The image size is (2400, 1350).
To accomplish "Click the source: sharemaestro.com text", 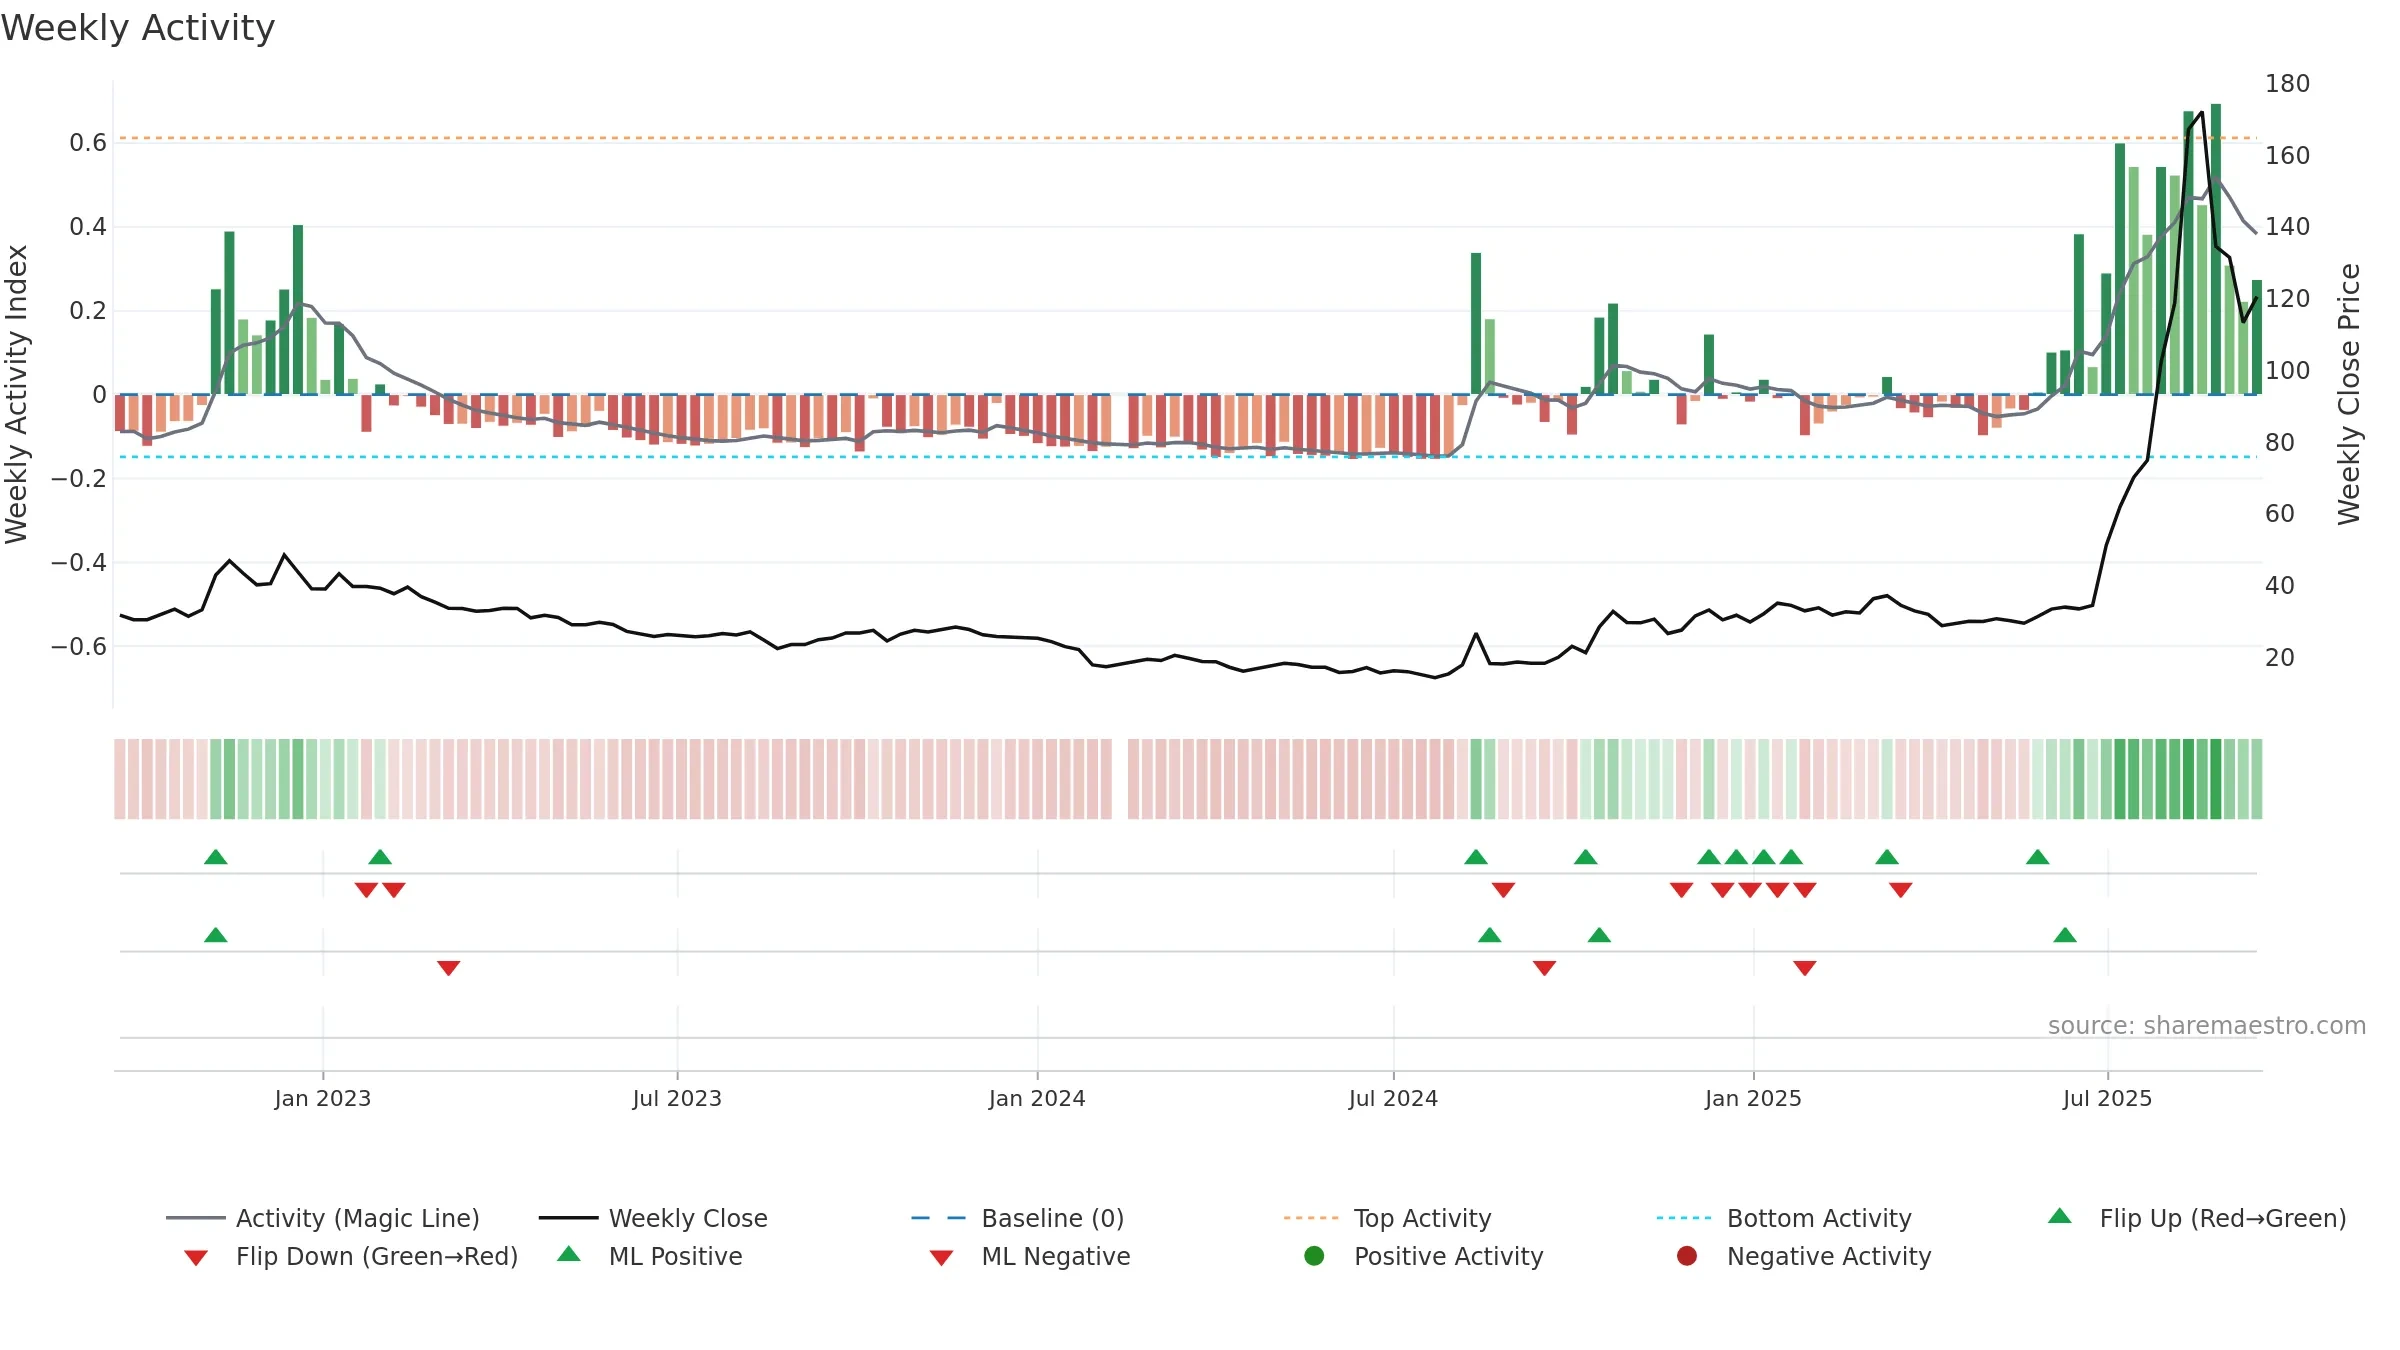I will pyautogui.click(x=2207, y=1026).
